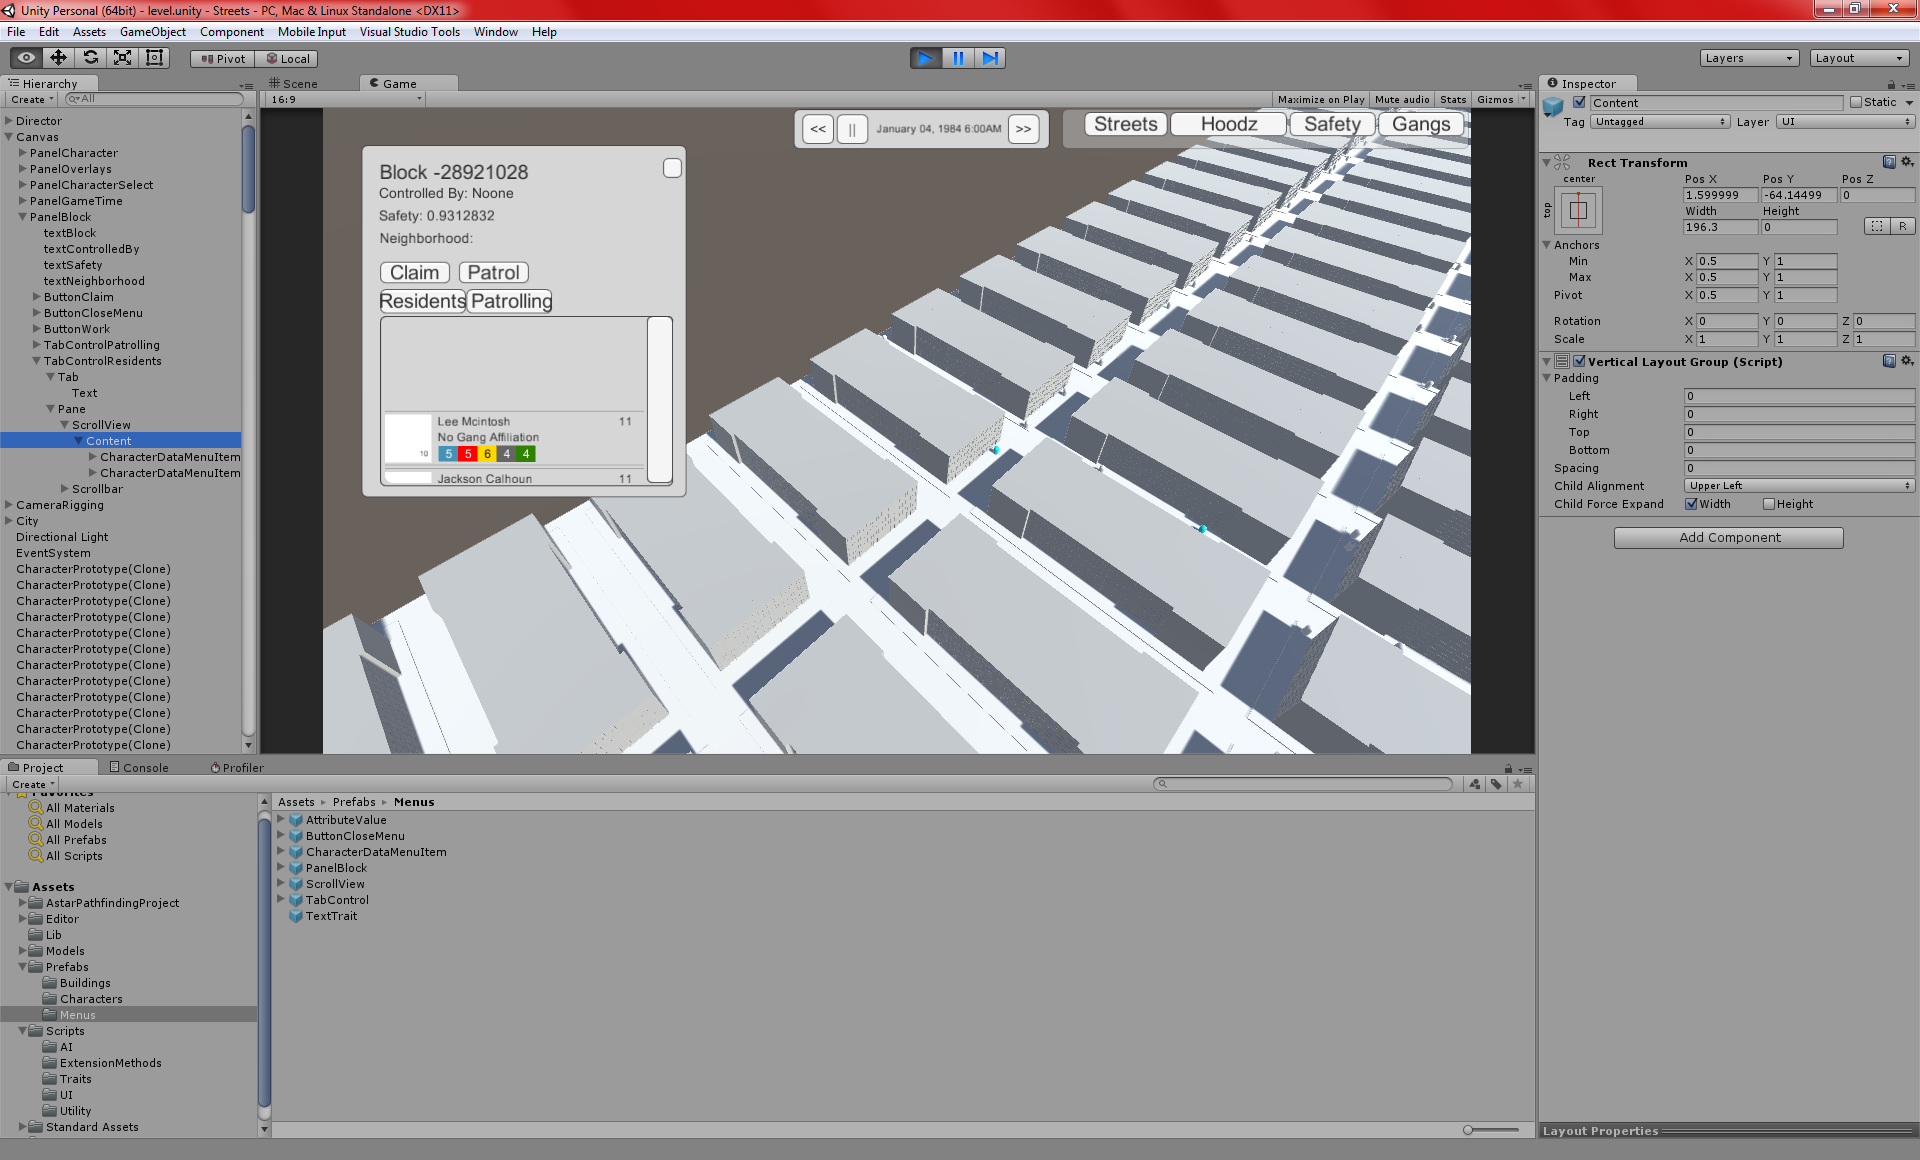Filter project search by type
1920x1160 pixels.
pyautogui.click(x=1475, y=784)
